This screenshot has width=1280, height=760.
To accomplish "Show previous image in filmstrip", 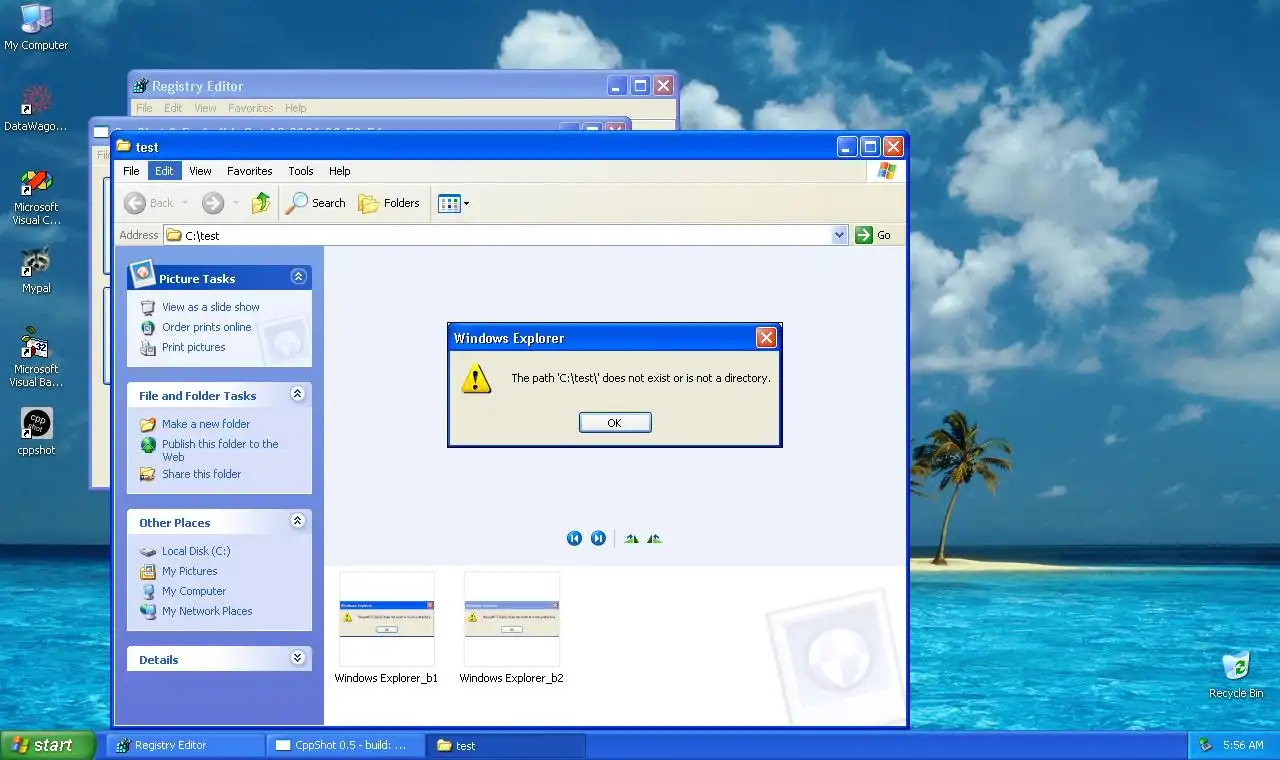I will click(574, 538).
